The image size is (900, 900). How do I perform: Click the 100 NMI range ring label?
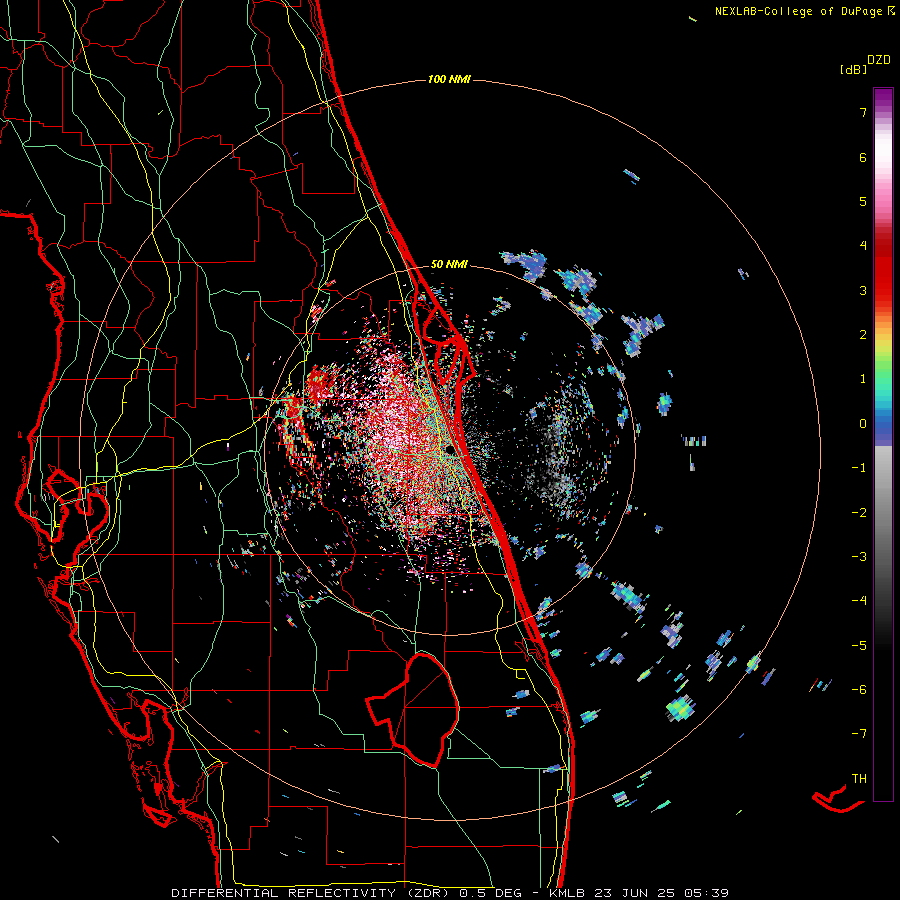coord(449,79)
